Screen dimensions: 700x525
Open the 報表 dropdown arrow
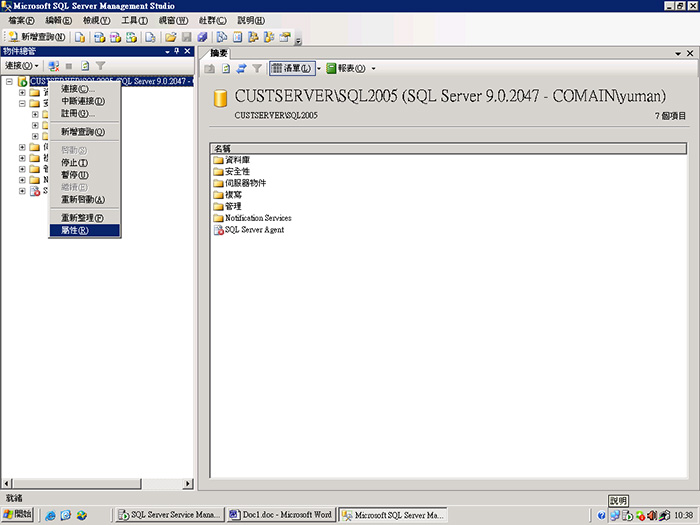[374, 68]
